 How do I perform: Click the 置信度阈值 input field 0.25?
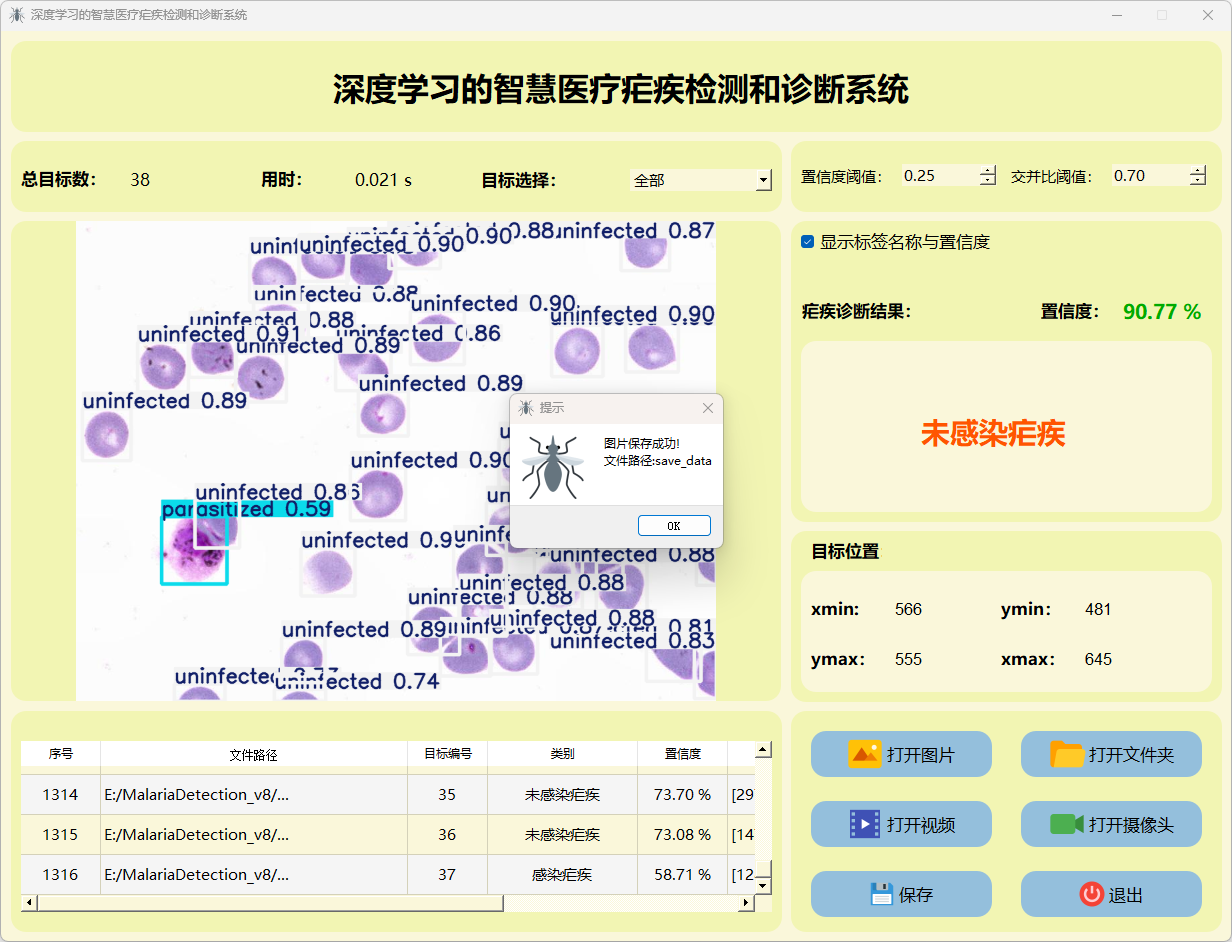[937, 176]
